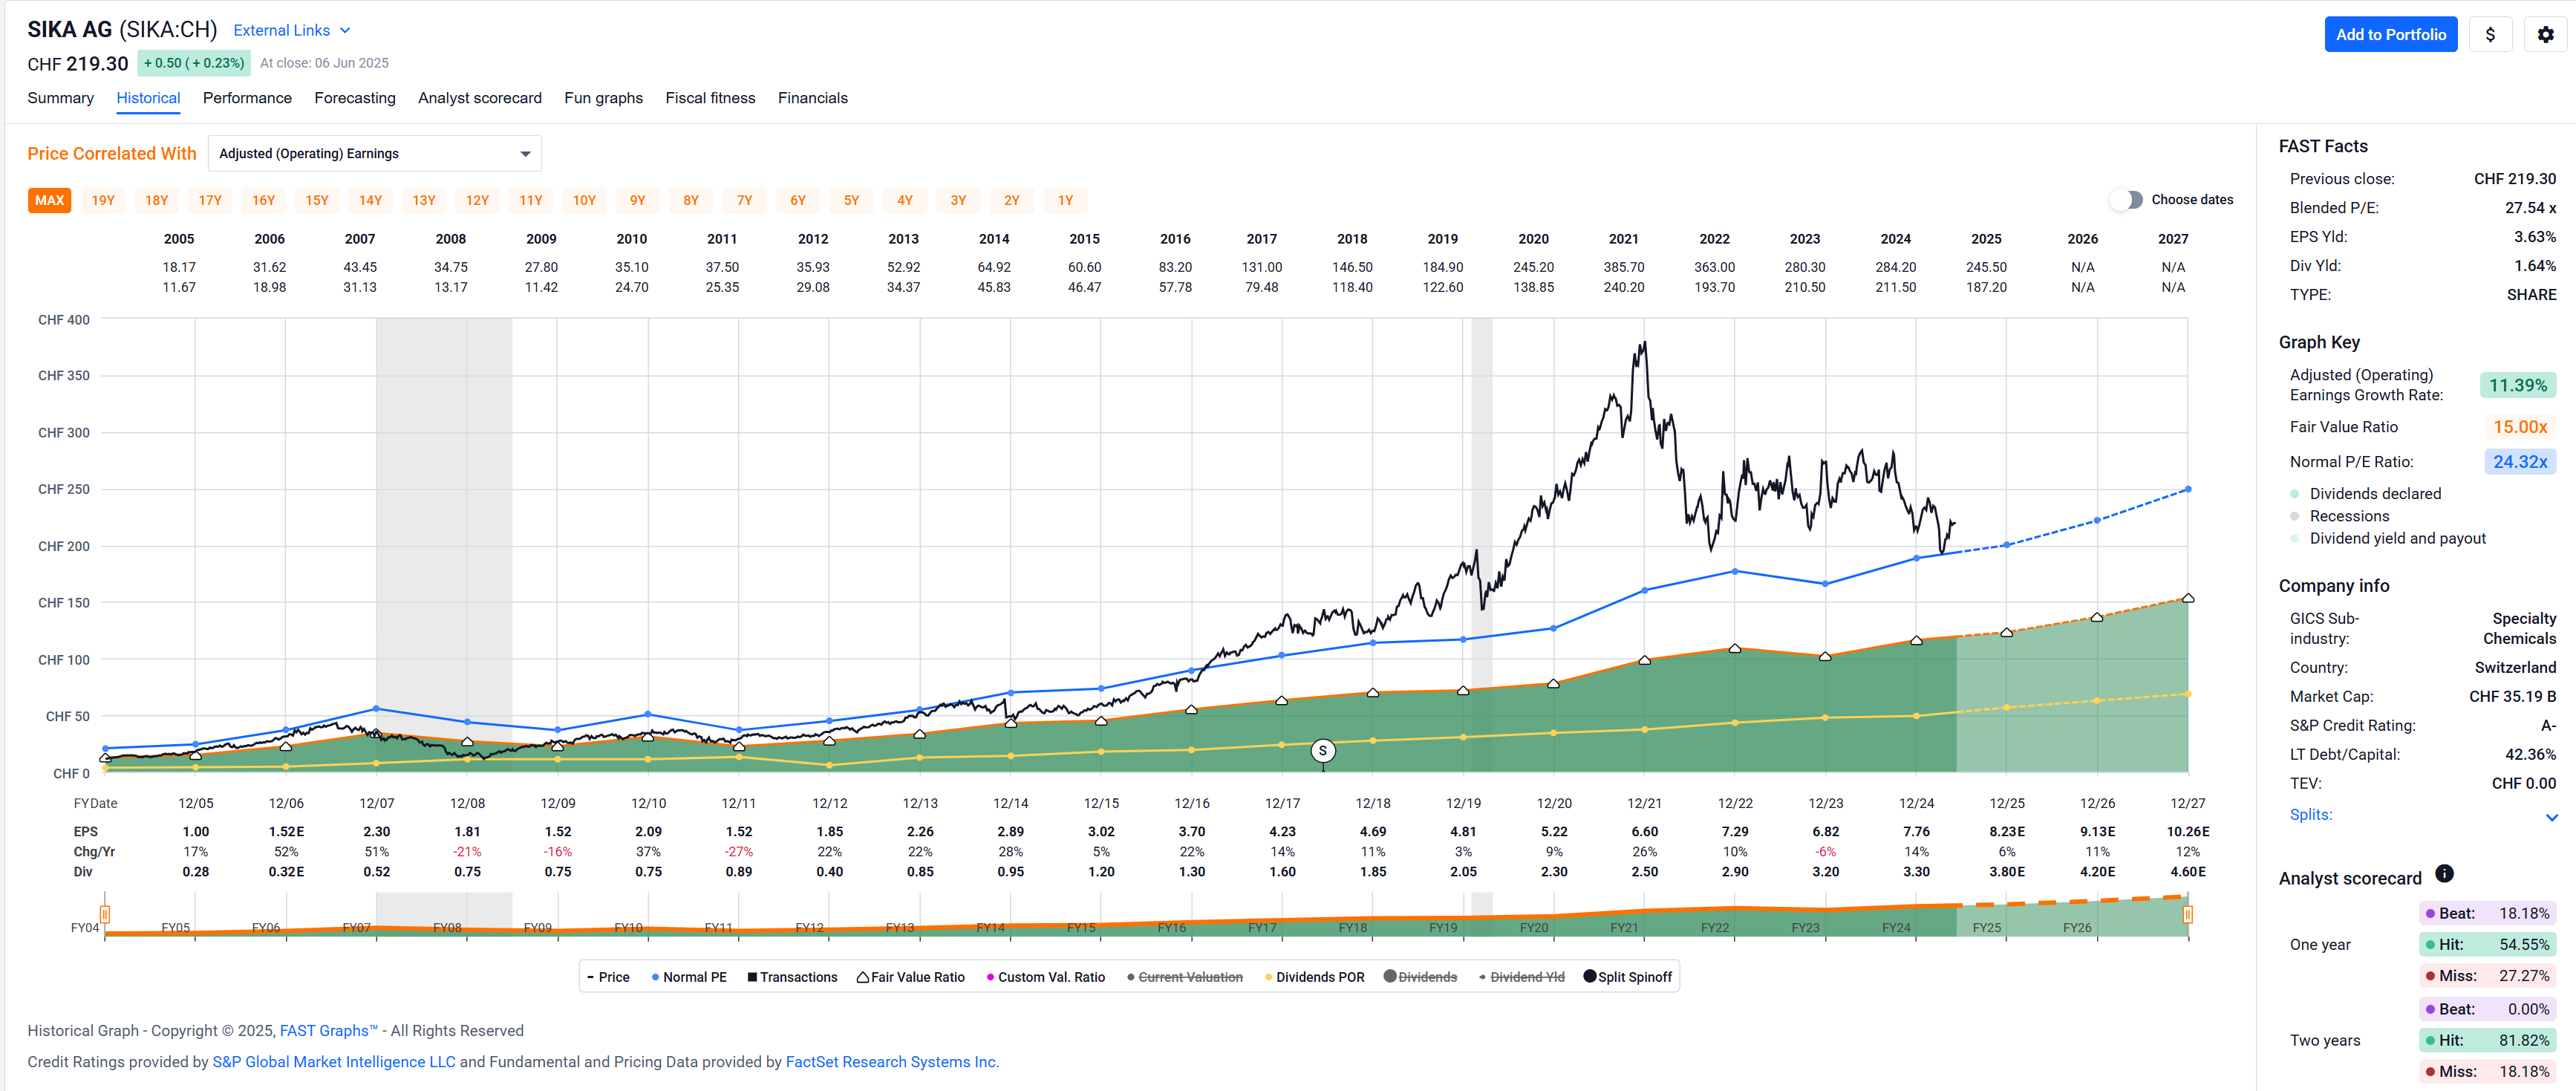The width and height of the screenshot is (2576, 1091).
Task: Click the dollar currency icon button
Action: click(x=2490, y=34)
